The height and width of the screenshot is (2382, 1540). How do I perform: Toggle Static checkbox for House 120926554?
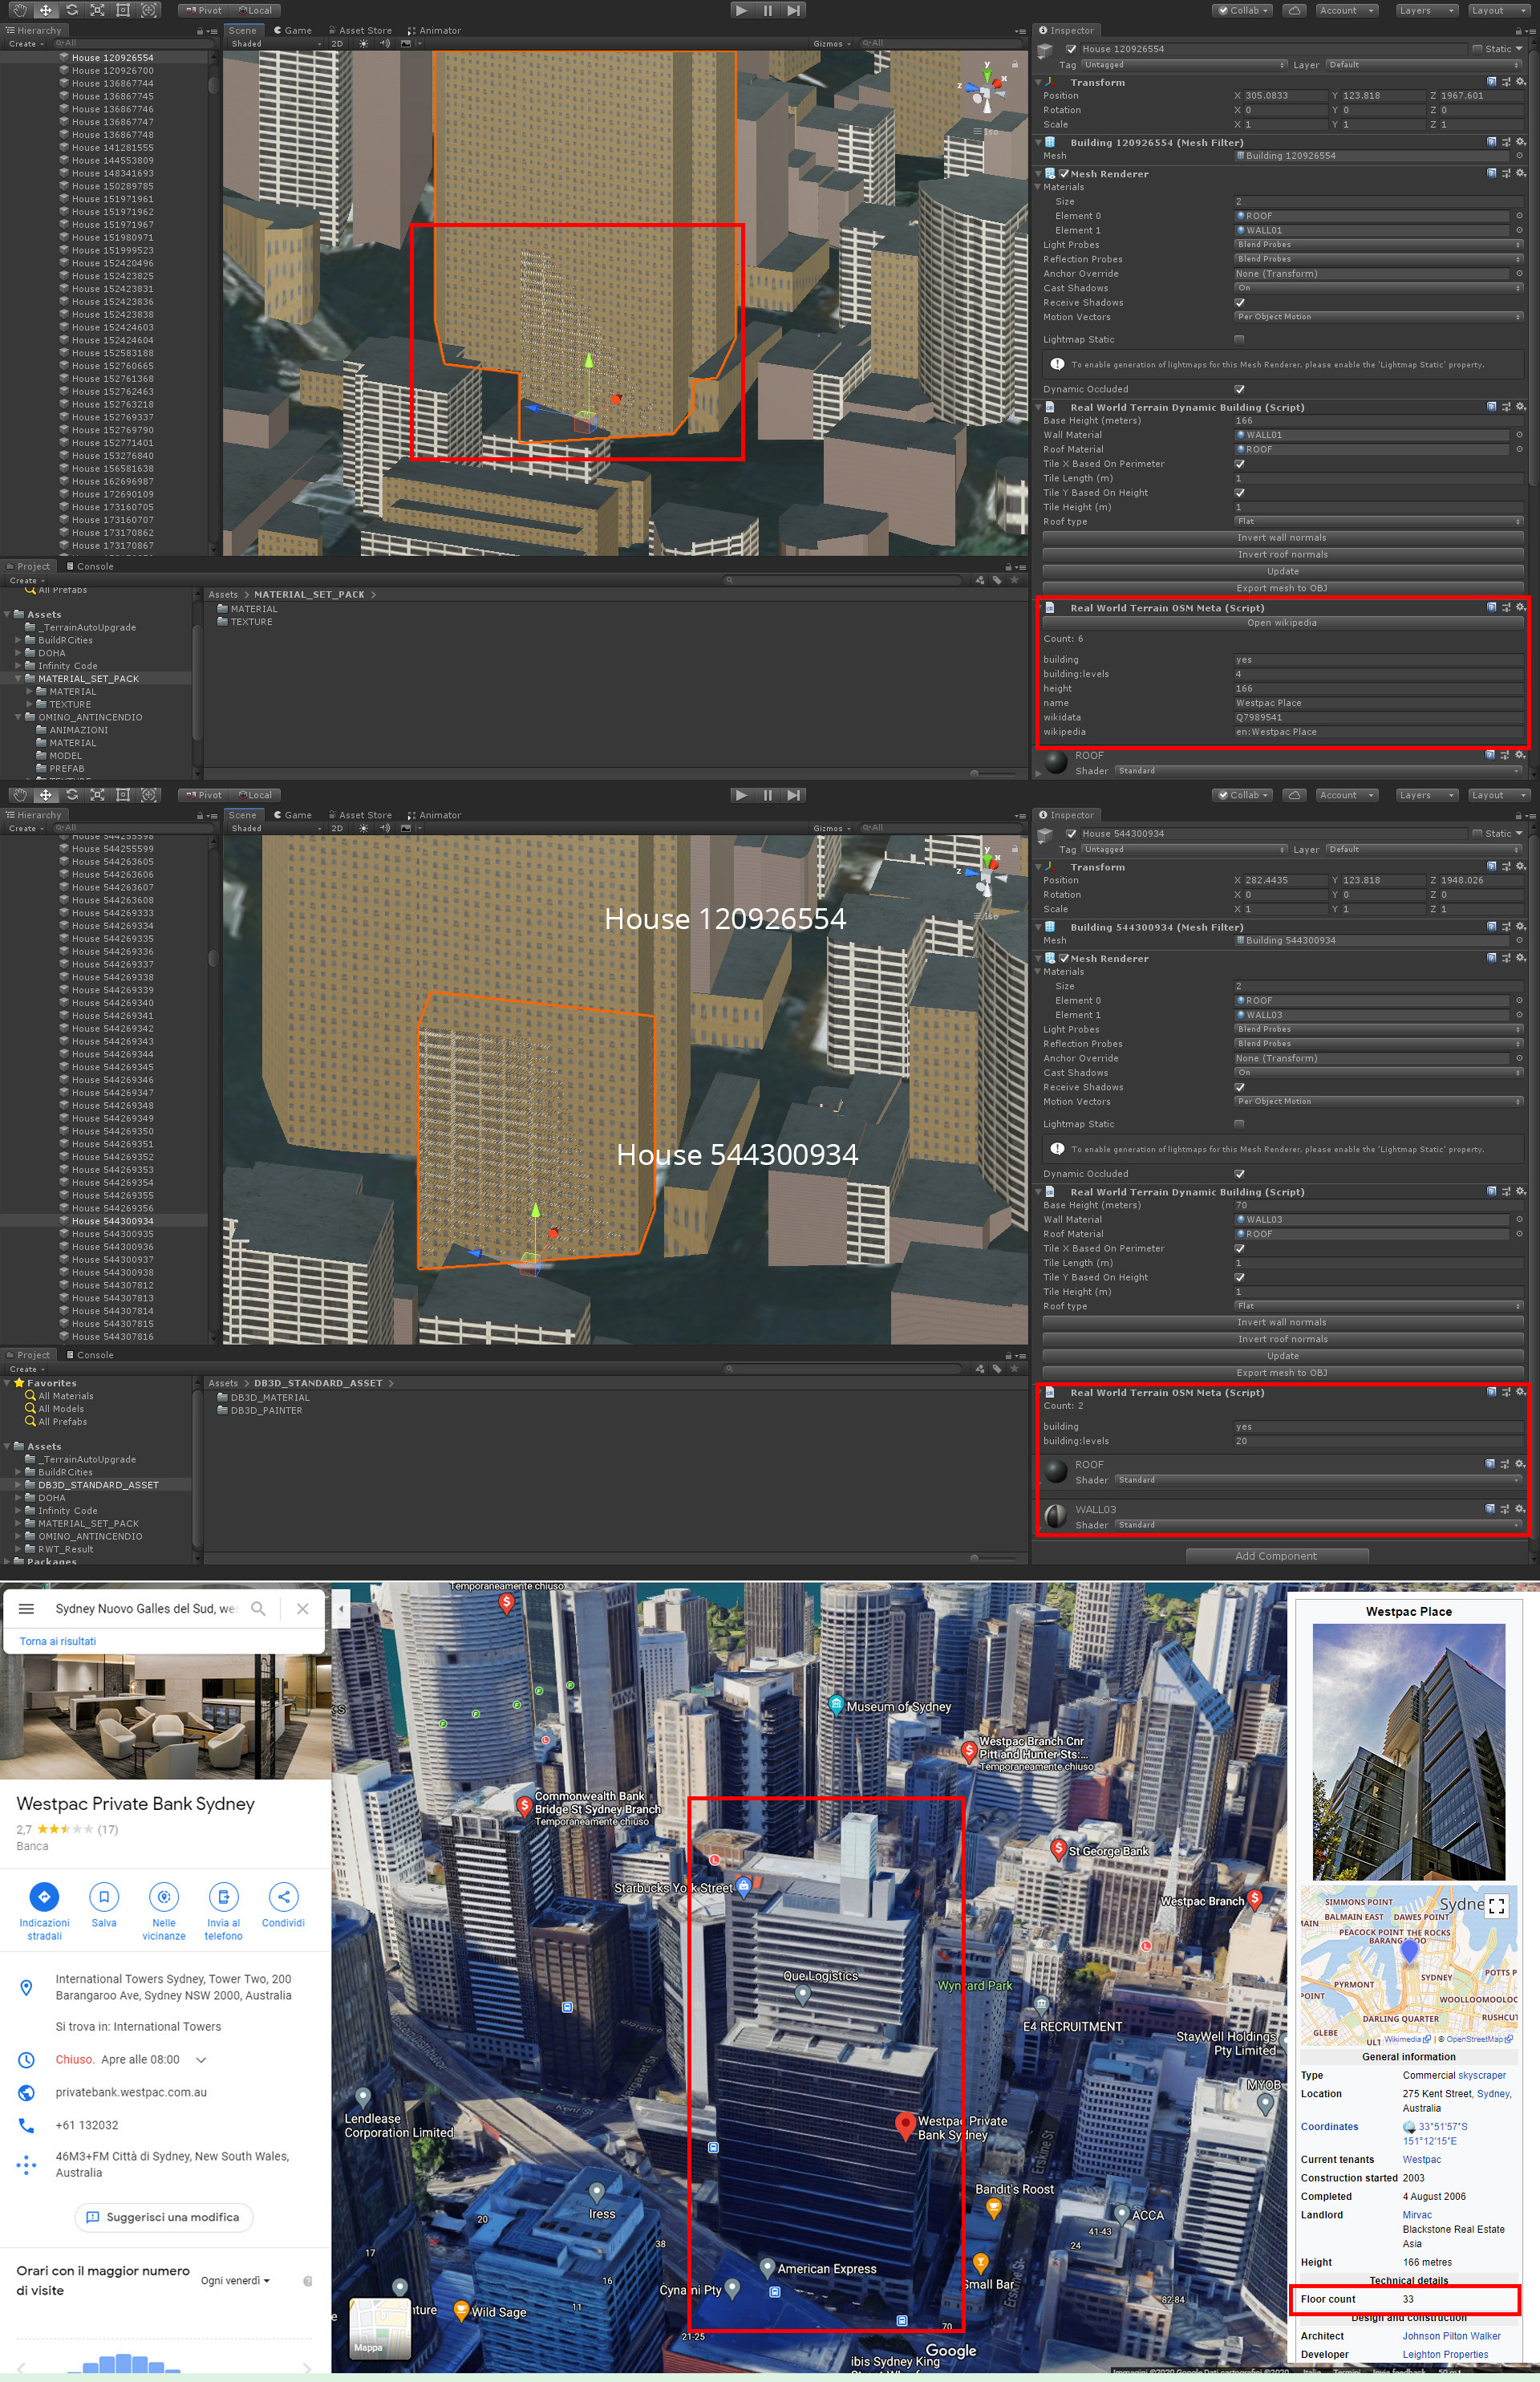(1477, 48)
